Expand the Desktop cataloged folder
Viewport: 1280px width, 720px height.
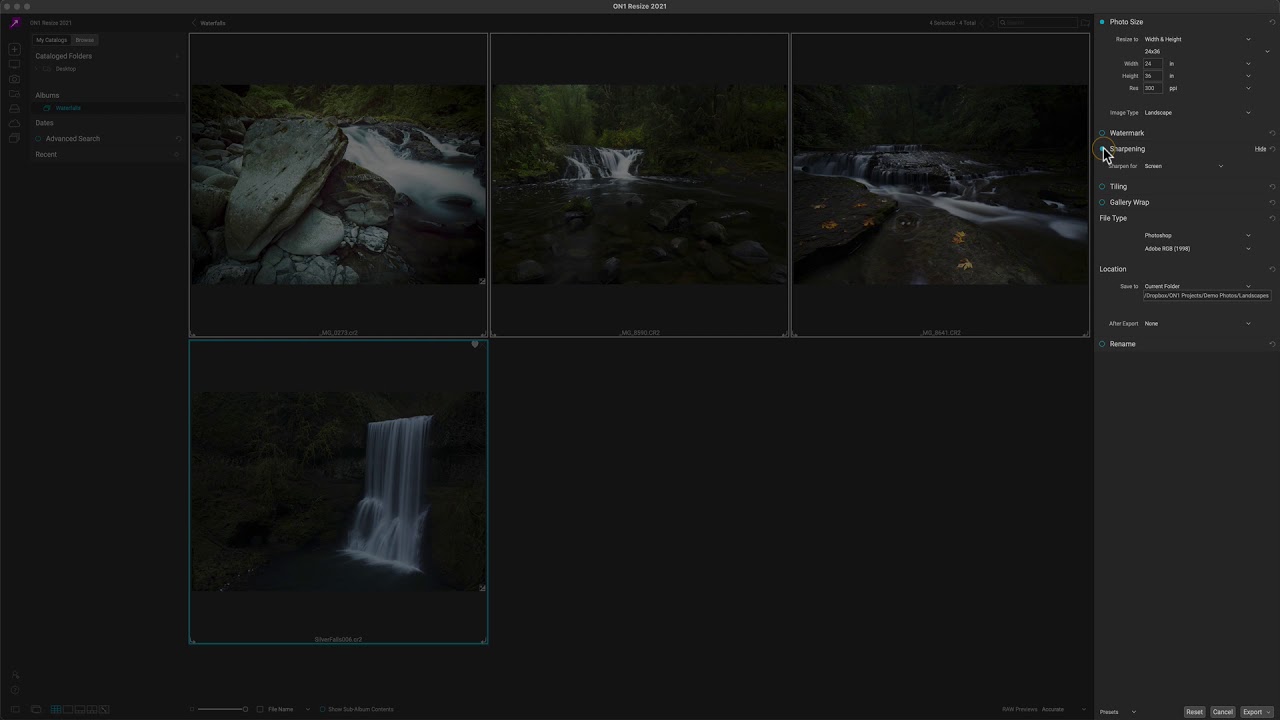[37, 69]
